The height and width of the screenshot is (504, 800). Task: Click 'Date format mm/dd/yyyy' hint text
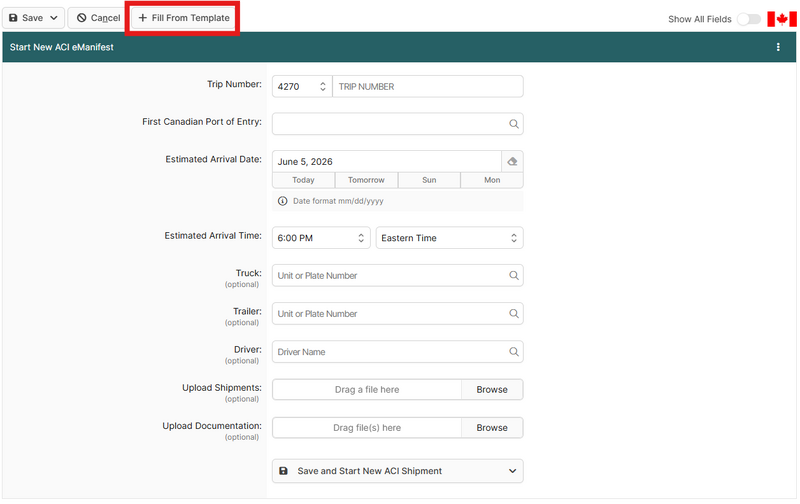(x=338, y=201)
